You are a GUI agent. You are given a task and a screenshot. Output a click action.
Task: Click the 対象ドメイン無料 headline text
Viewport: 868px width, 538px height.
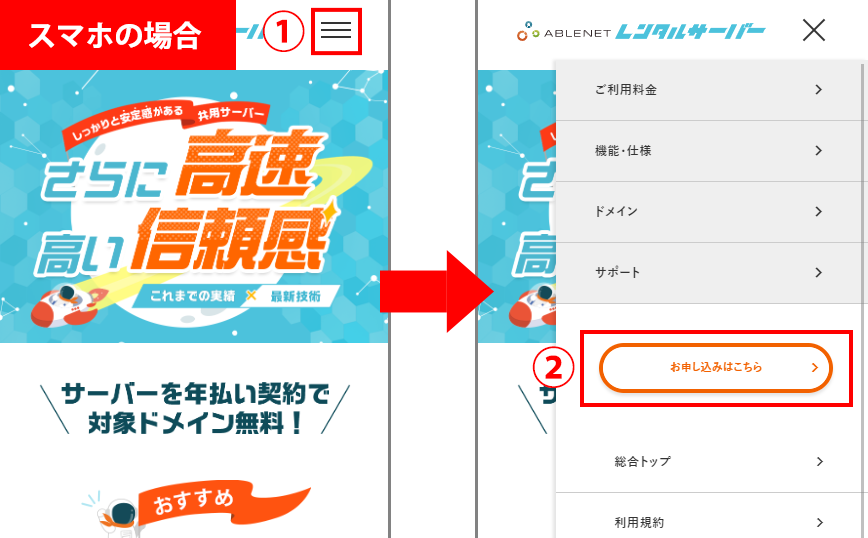(195, 424)
